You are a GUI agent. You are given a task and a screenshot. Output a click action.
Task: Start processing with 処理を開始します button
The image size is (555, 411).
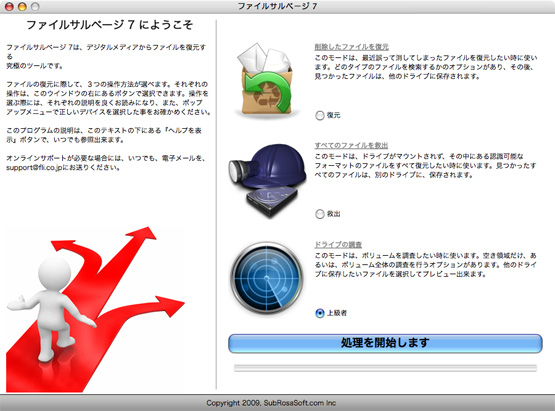pyautogui.click(x=385, y=343)
